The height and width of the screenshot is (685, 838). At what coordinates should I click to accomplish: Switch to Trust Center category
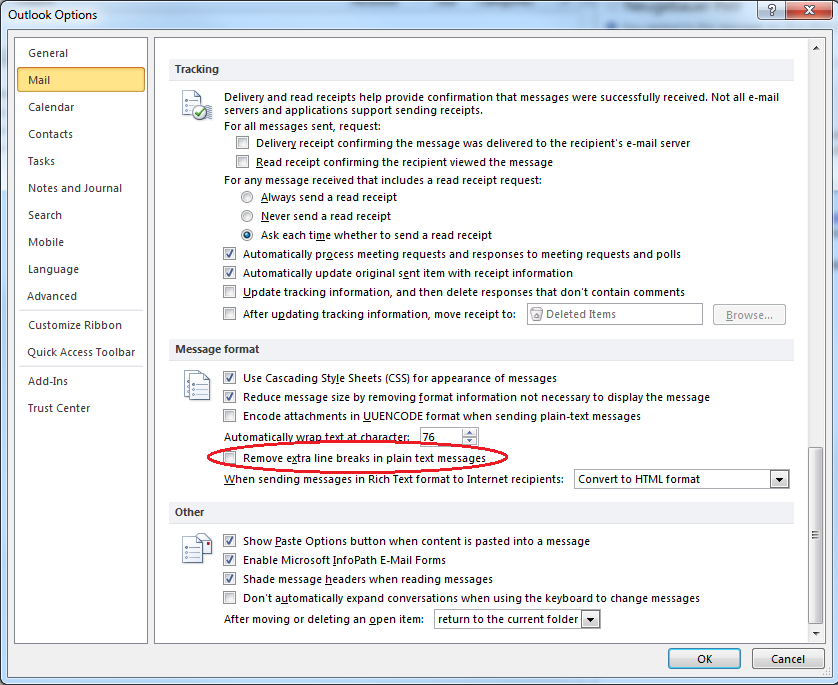point(59,408)
